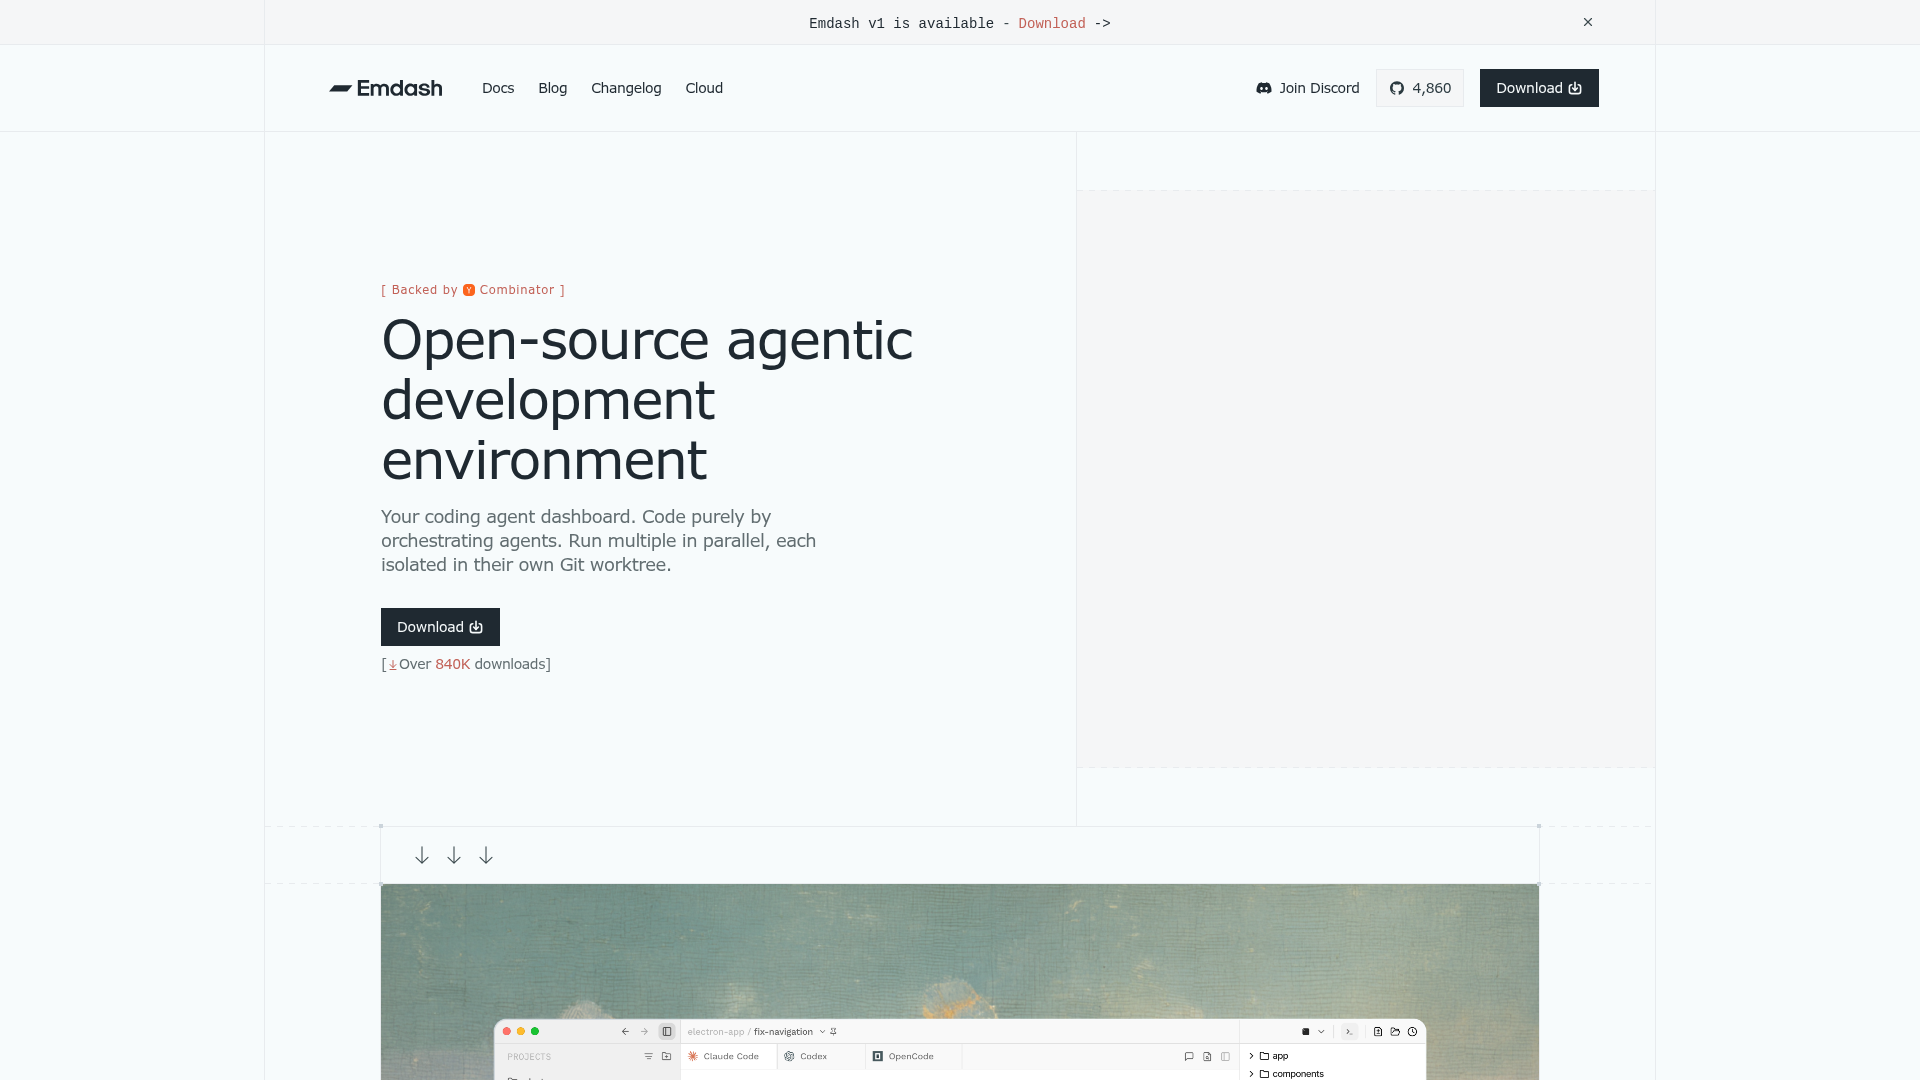Select the Codex tab
The height and width of the screenshot is (1080, 1920).
820,1056
